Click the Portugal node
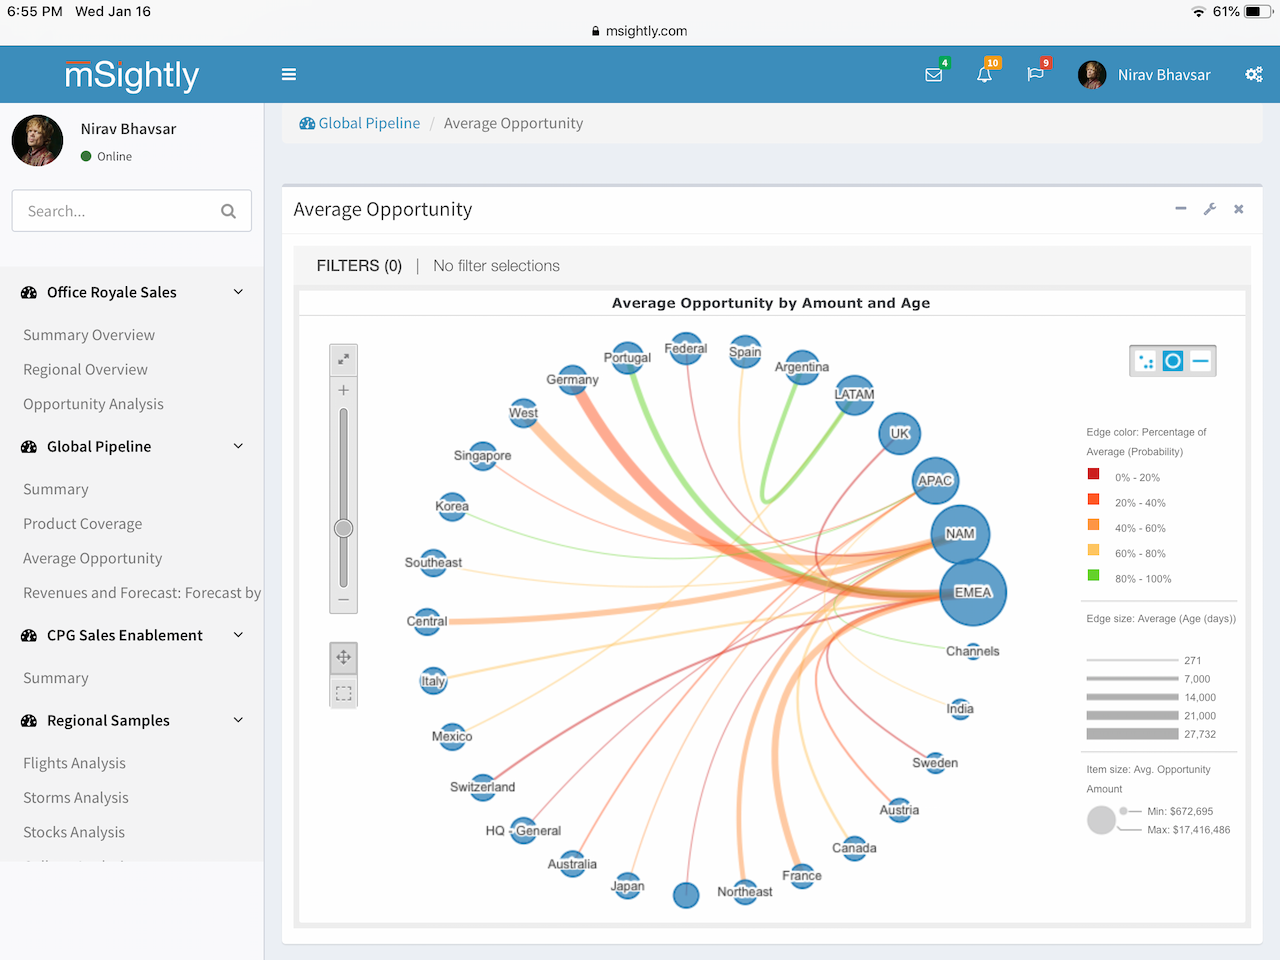 pos(627,358)
